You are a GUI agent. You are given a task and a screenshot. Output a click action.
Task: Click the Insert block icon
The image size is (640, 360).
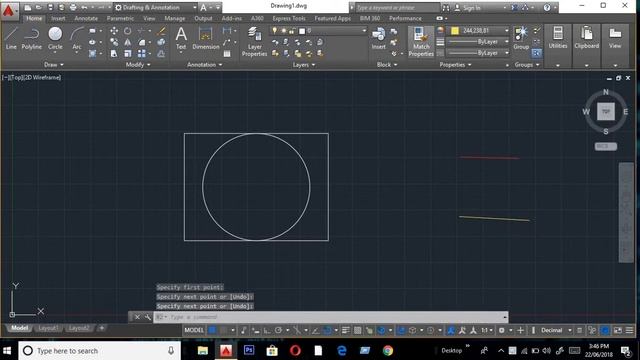[378, 39]
